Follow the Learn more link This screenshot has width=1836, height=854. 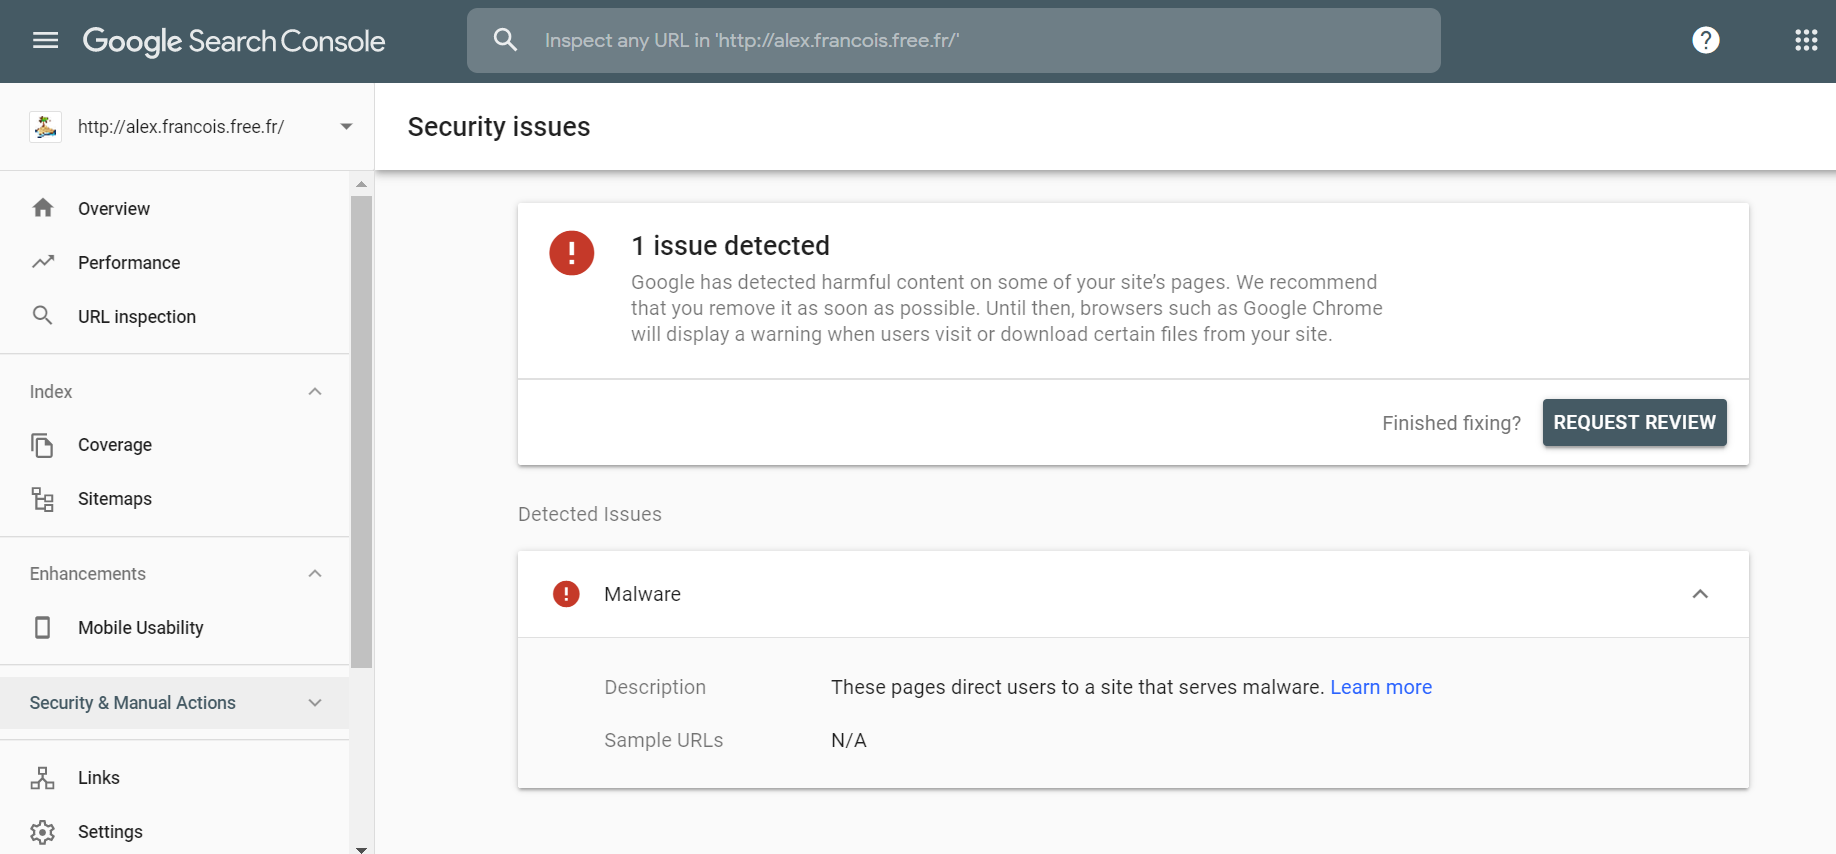point(1380,687)
